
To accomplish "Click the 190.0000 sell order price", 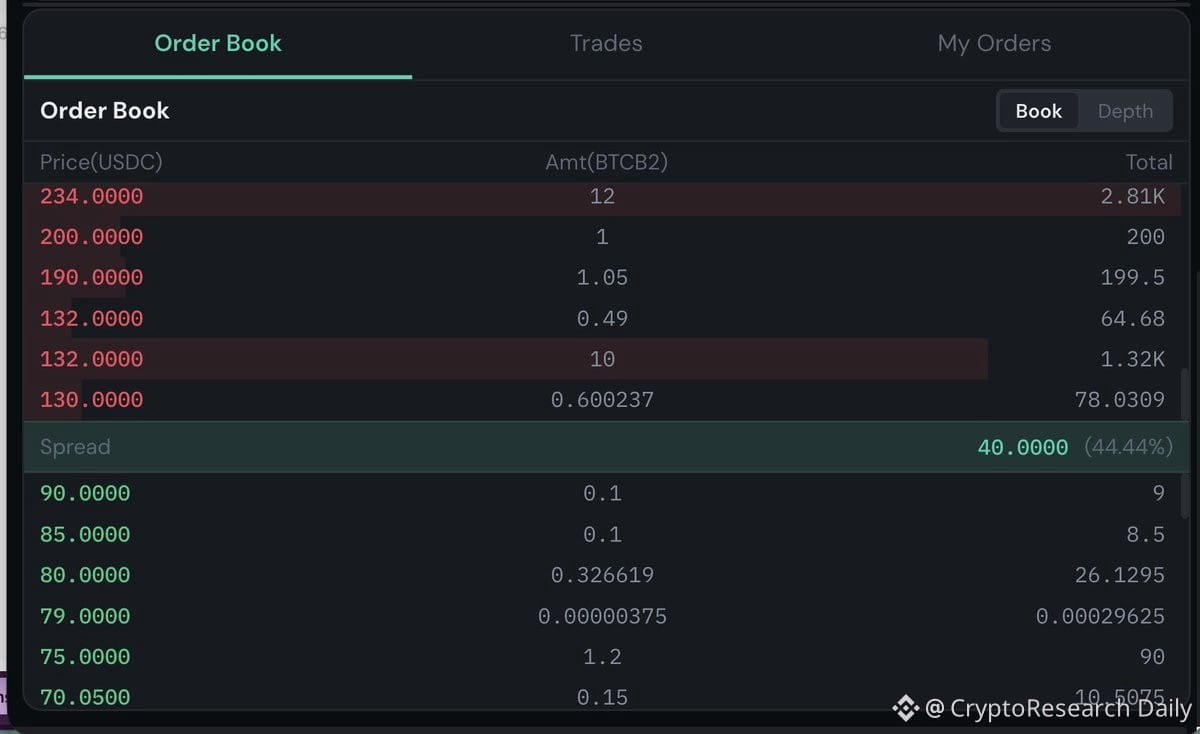I will 91,278.
